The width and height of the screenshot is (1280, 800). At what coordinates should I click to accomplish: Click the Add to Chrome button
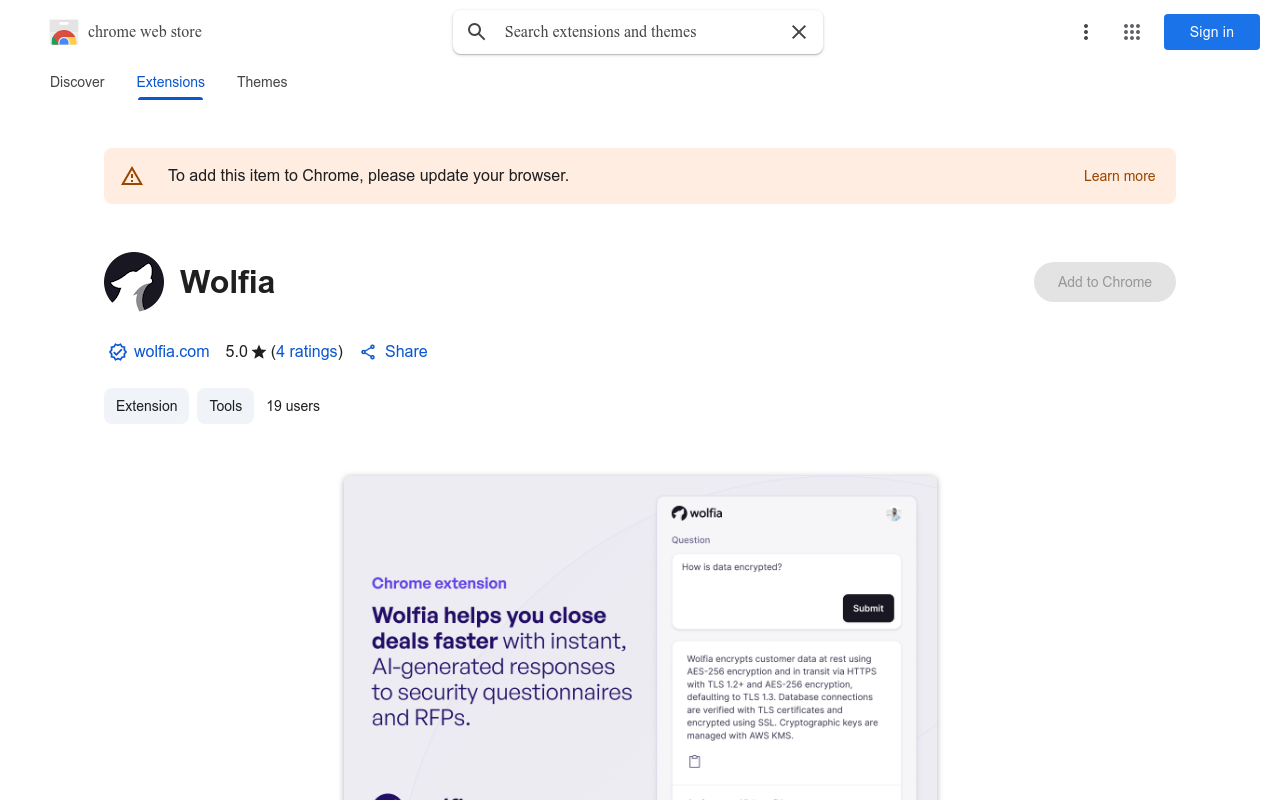[1105, 282]
